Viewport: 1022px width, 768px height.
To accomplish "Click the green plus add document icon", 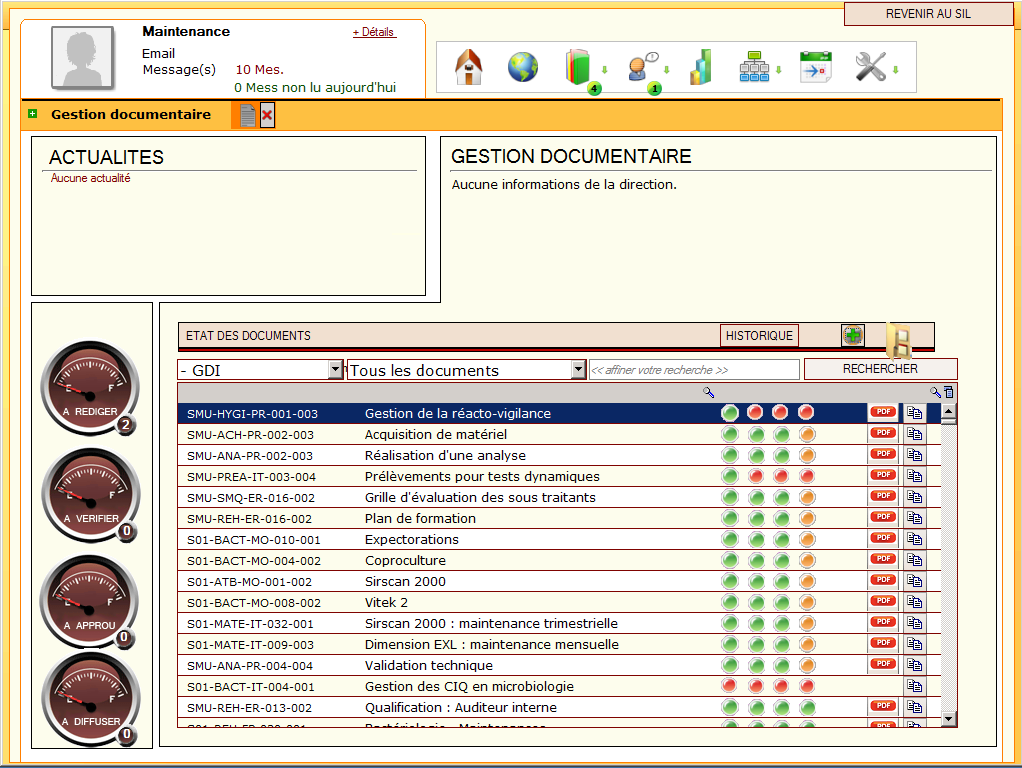I will pos(852,335).
